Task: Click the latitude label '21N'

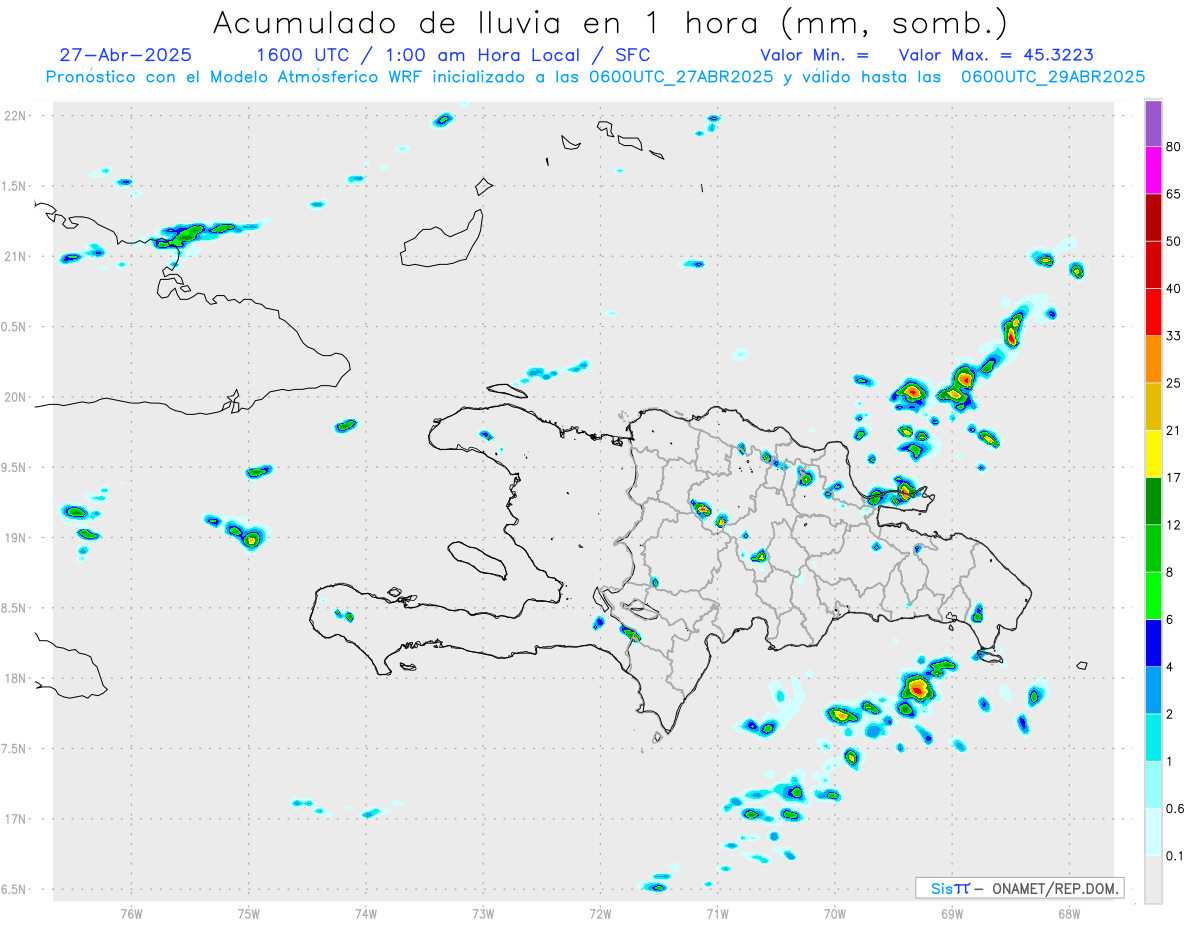Action: (x=17, y=256)
